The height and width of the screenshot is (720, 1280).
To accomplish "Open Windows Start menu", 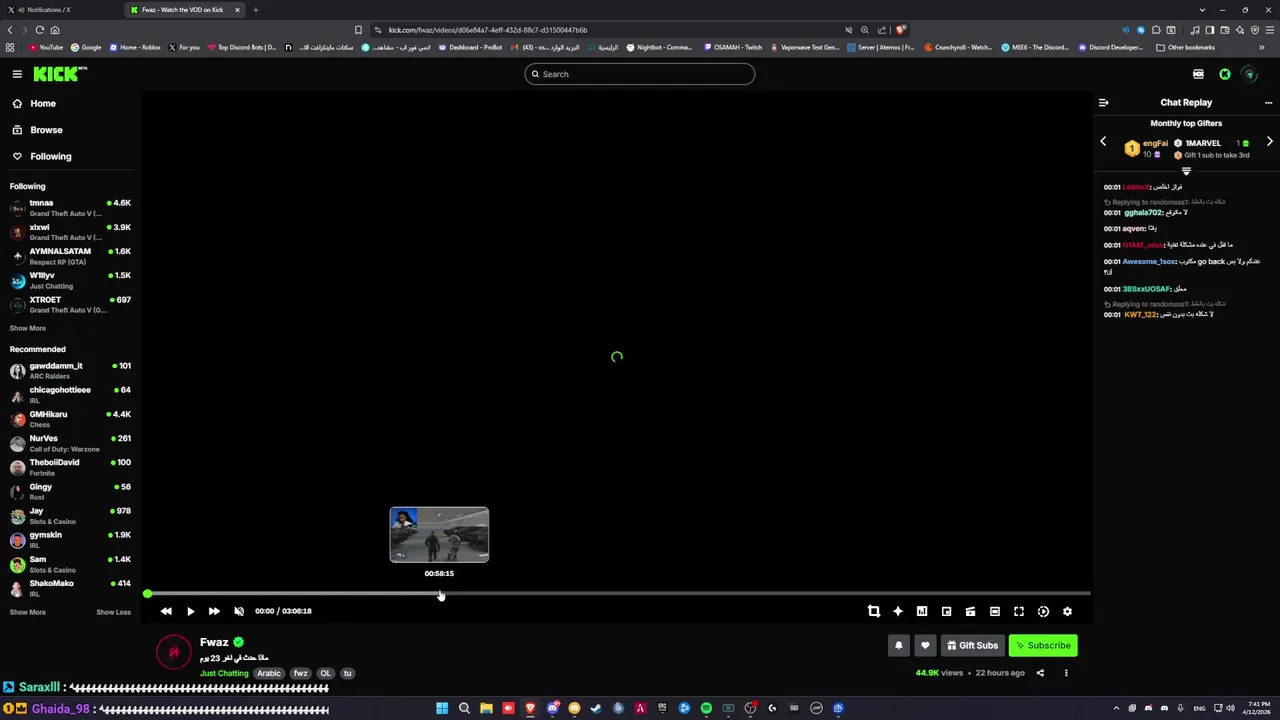I will [442, 708].
